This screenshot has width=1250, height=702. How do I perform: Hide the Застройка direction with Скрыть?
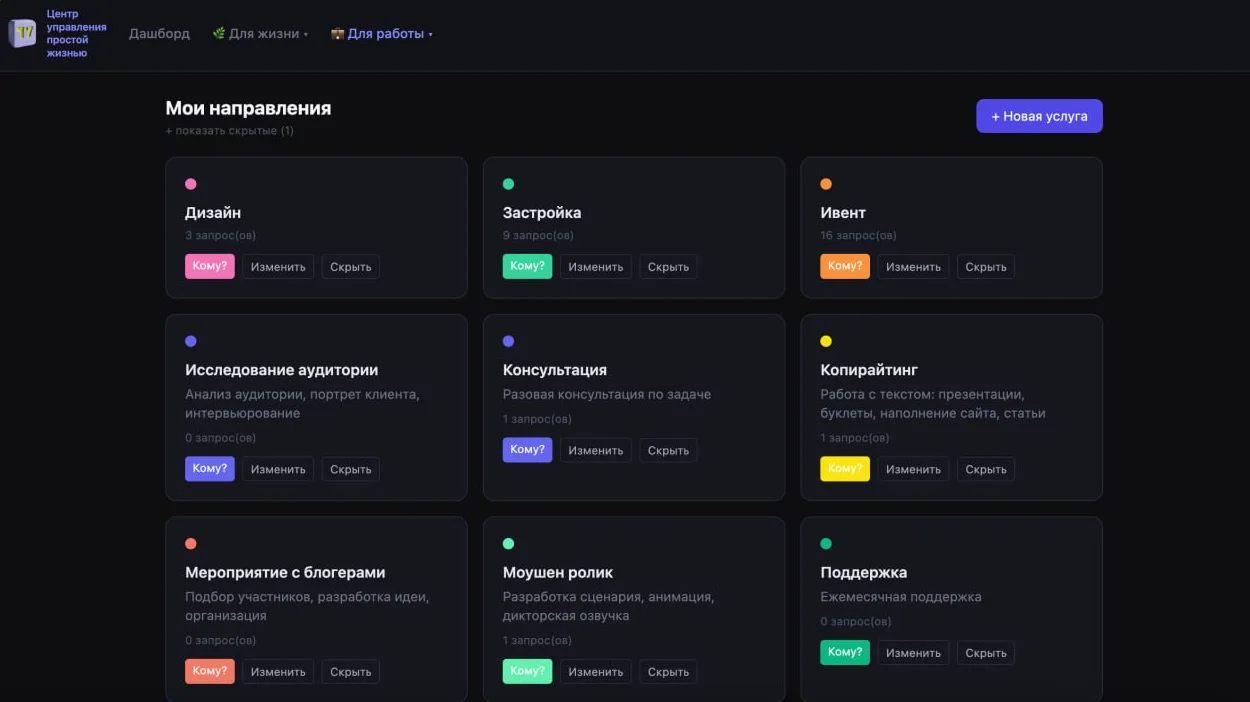click(668, 267)
